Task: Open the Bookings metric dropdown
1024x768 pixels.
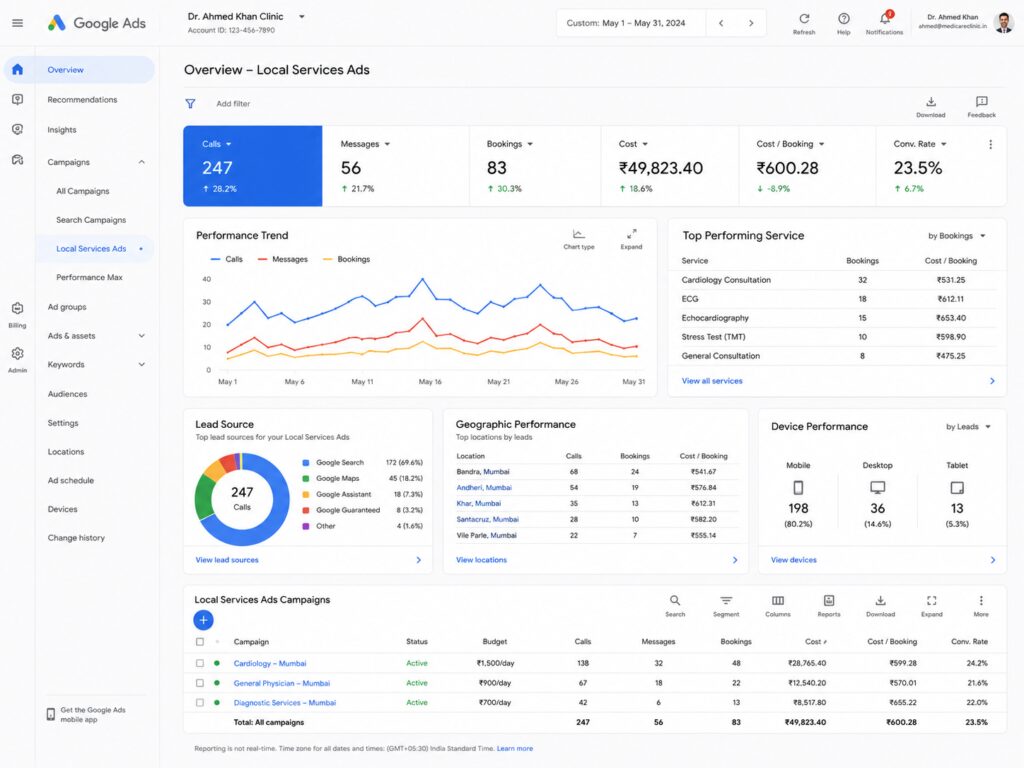Action: (x=530, y=144)
